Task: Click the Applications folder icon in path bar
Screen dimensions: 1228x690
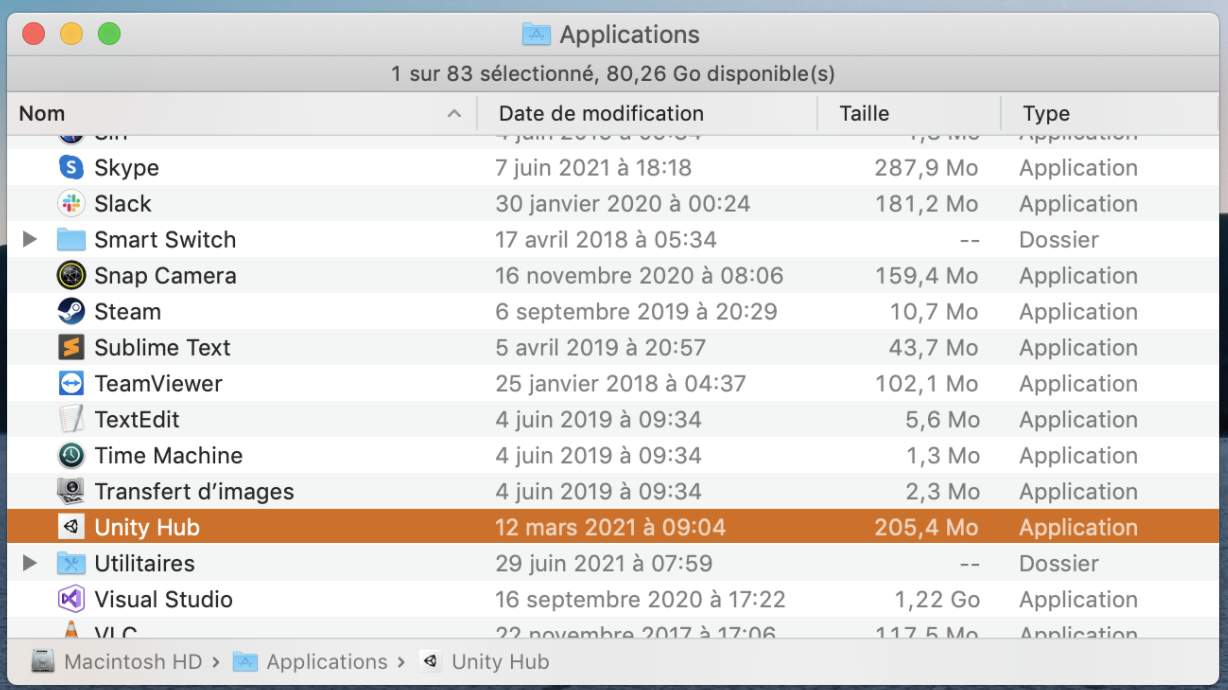Action: point(245,662)
